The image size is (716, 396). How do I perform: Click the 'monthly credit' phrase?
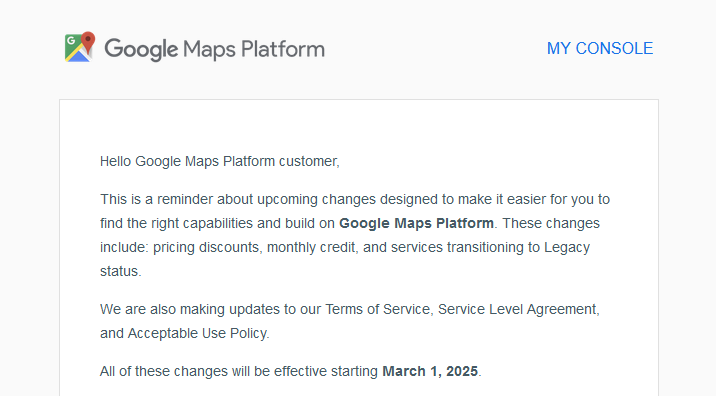pos(311,248)
